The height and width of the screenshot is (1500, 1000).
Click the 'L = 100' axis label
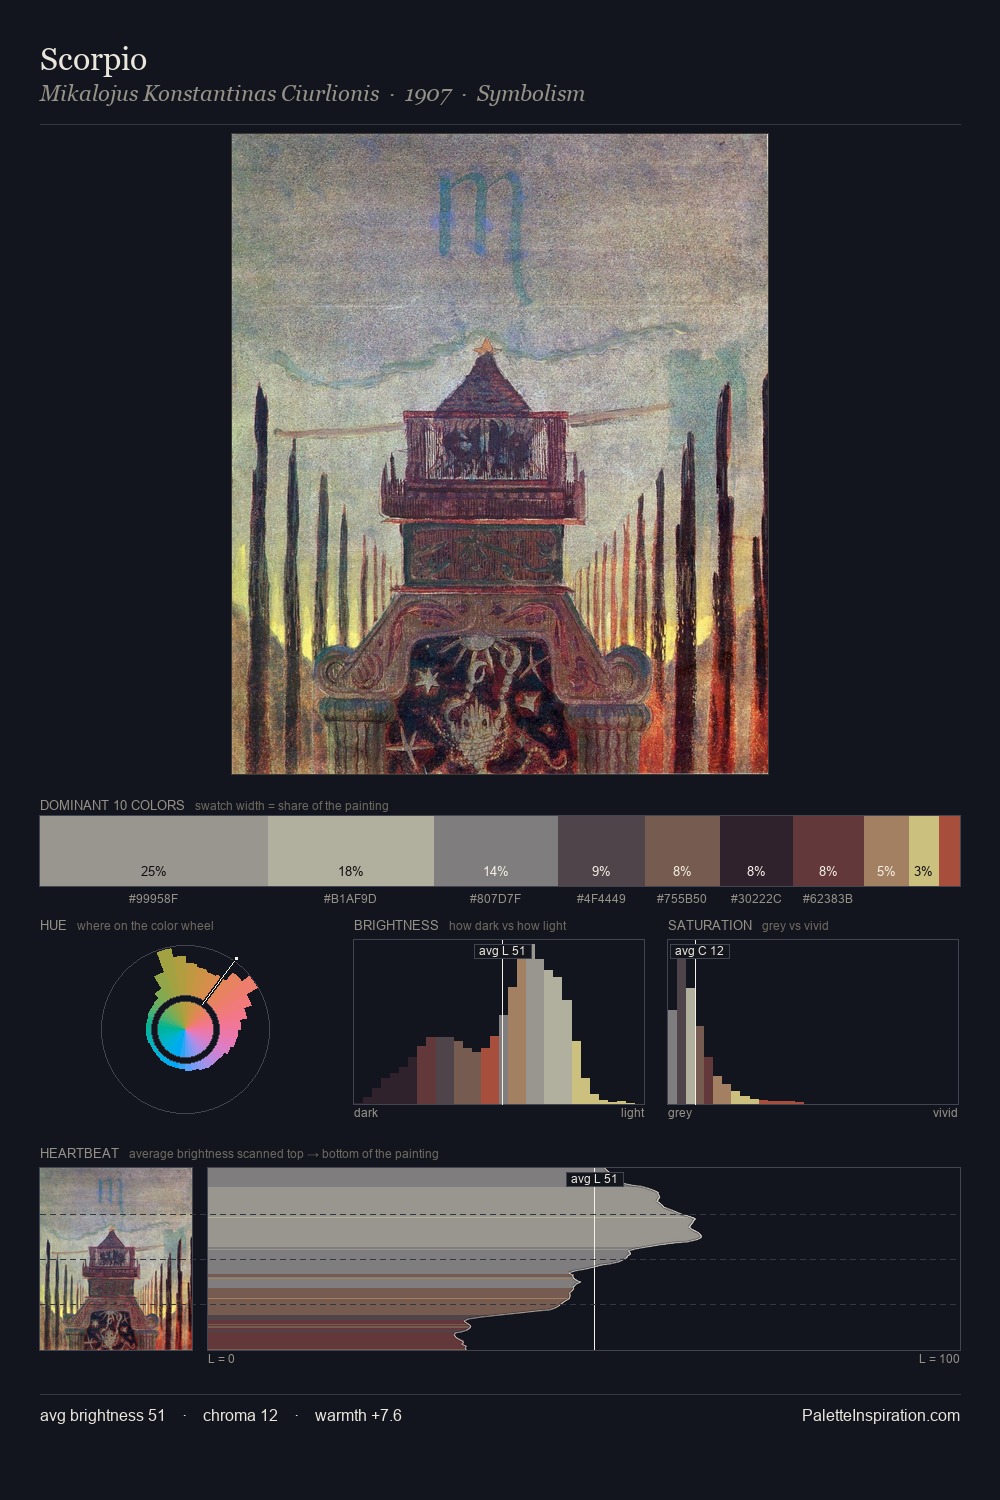[x=939, y=1359]
